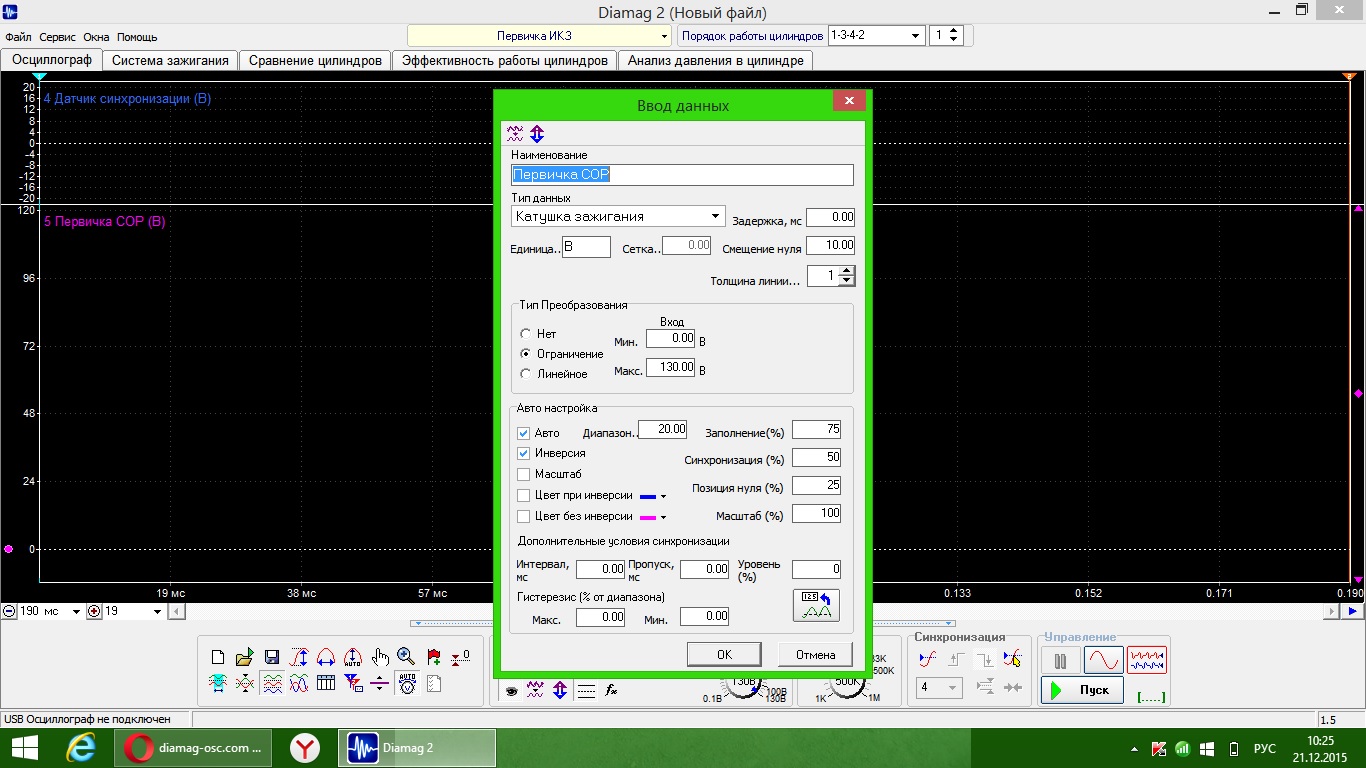Open the sync channel 4 dropdown
1366x768 pixels.
tap(939, 688)
